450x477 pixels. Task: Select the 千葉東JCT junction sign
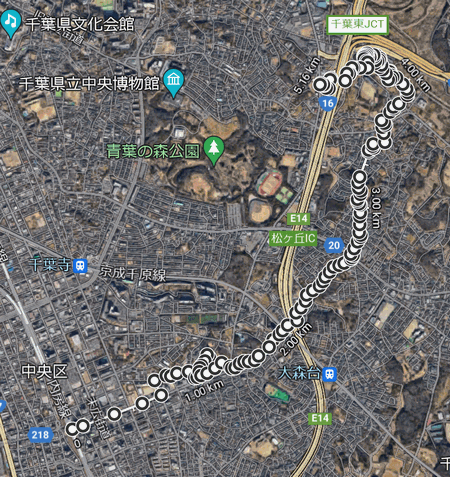click(358, 24)
